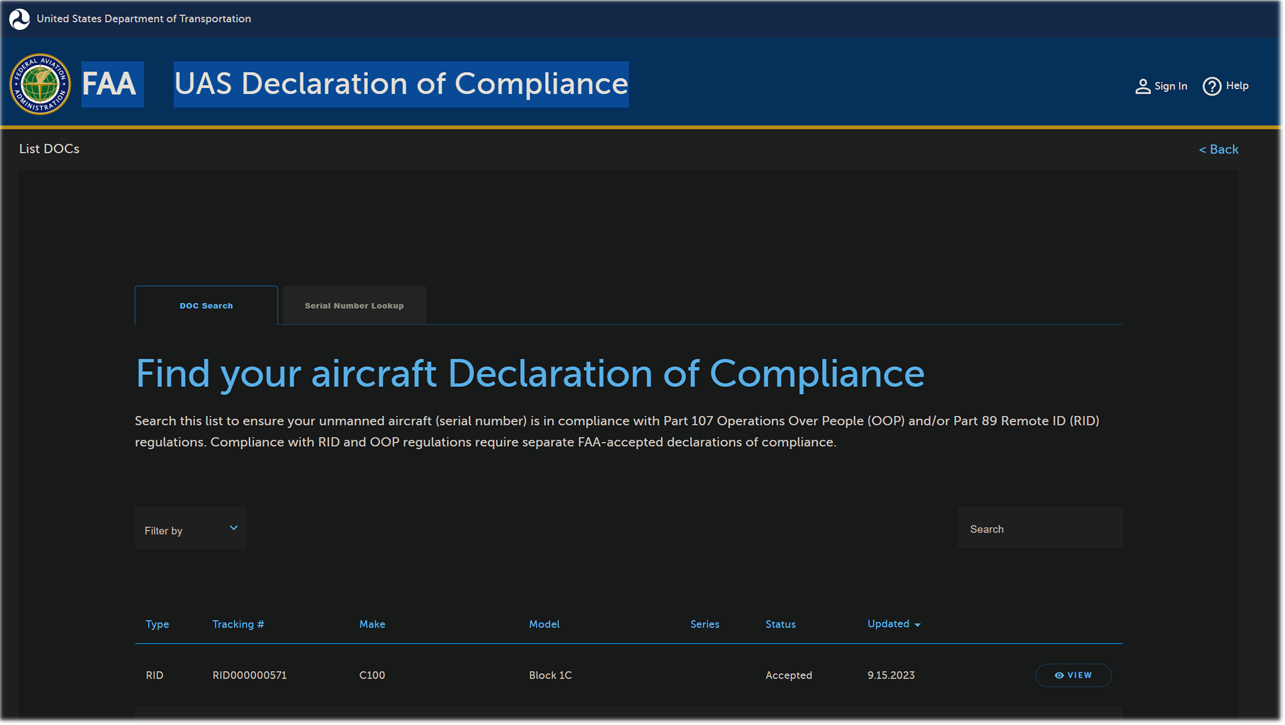Sort the table by Model column

click(544, 624)
